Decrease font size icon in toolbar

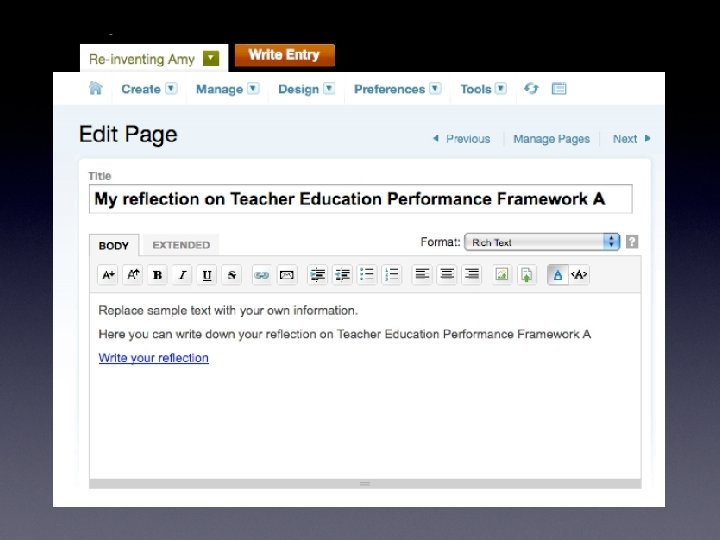133,275
